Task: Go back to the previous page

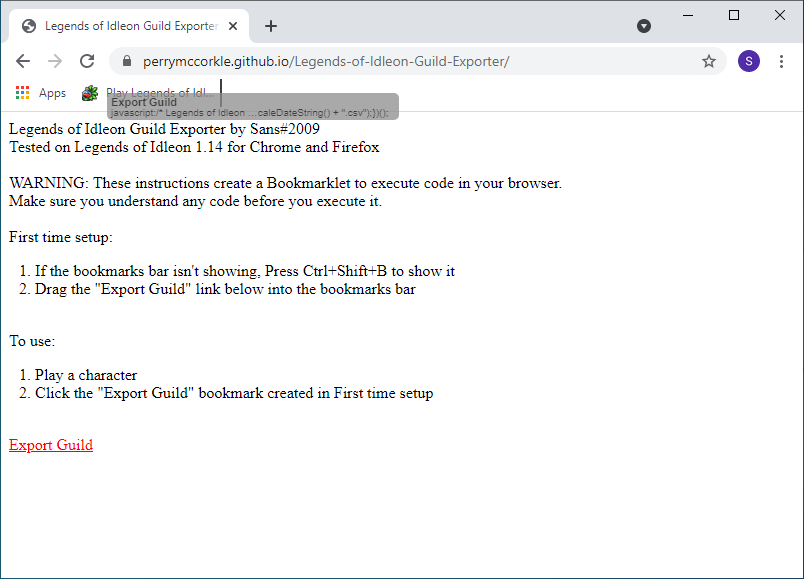Action: click(x=23, y=61)
